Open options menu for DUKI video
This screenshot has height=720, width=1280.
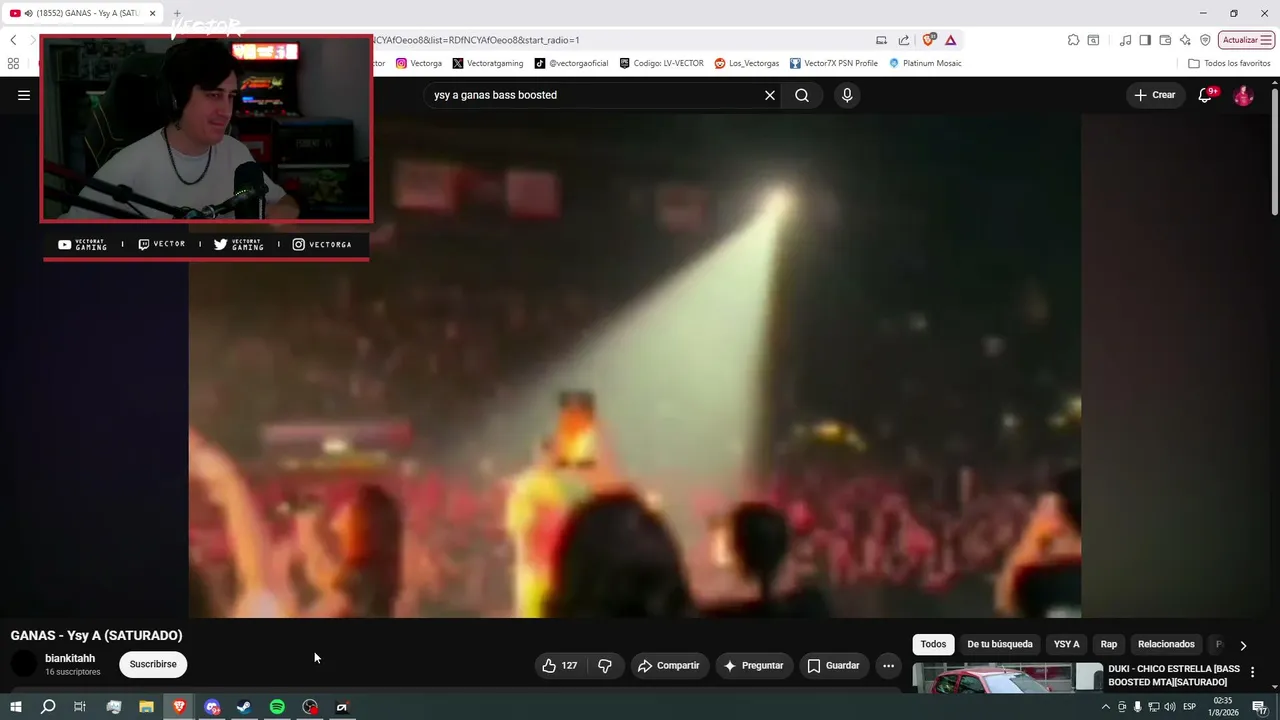coord(1252,672)
